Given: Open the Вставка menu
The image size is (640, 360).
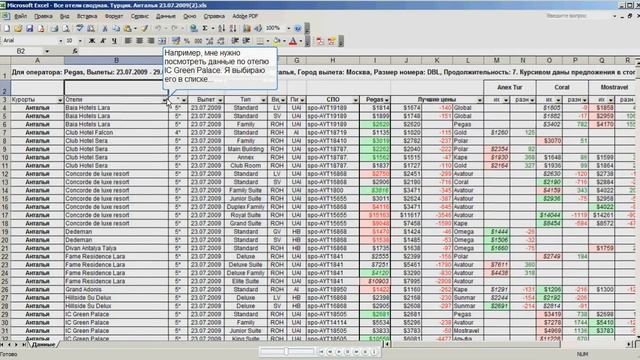Looking at the screenshot, I should [87, 16].
